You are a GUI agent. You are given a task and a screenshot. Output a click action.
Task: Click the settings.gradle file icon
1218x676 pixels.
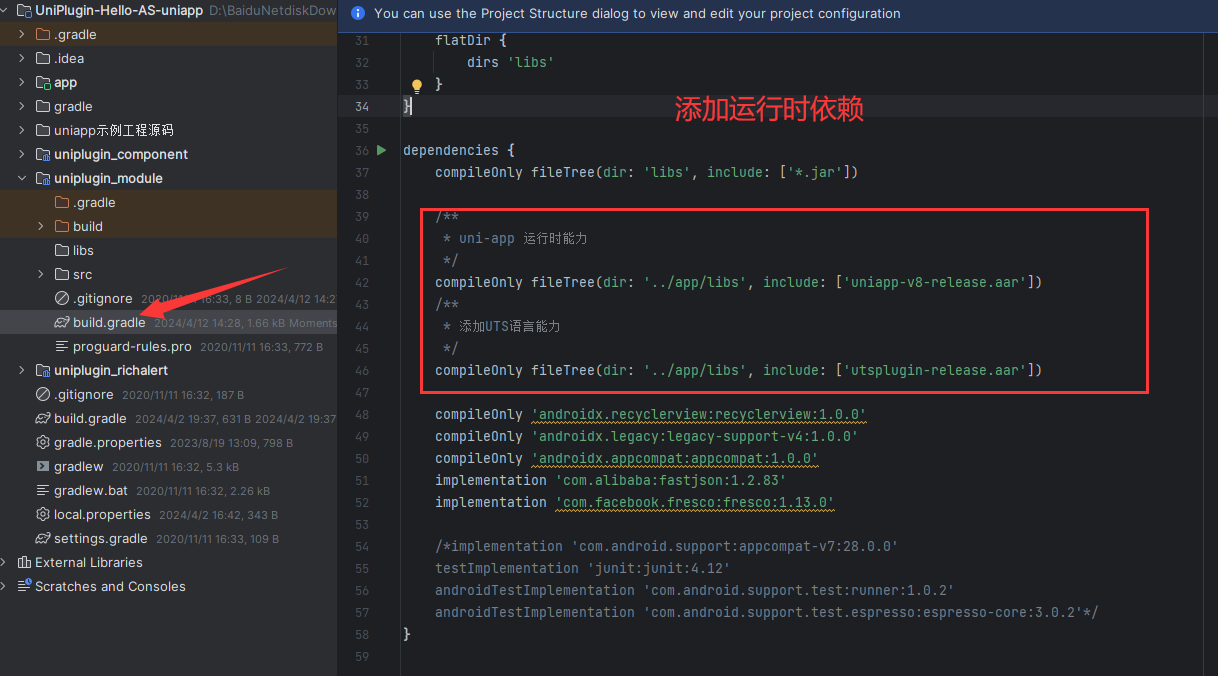point(43,538)
